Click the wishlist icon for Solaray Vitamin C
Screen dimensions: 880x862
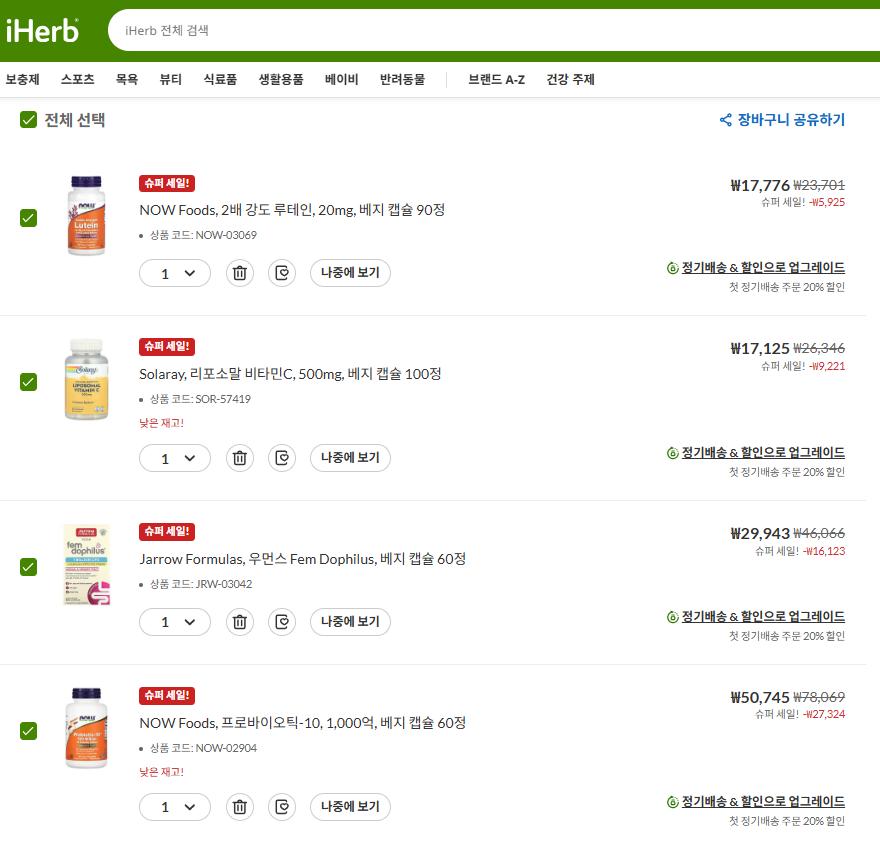point(282,458)
